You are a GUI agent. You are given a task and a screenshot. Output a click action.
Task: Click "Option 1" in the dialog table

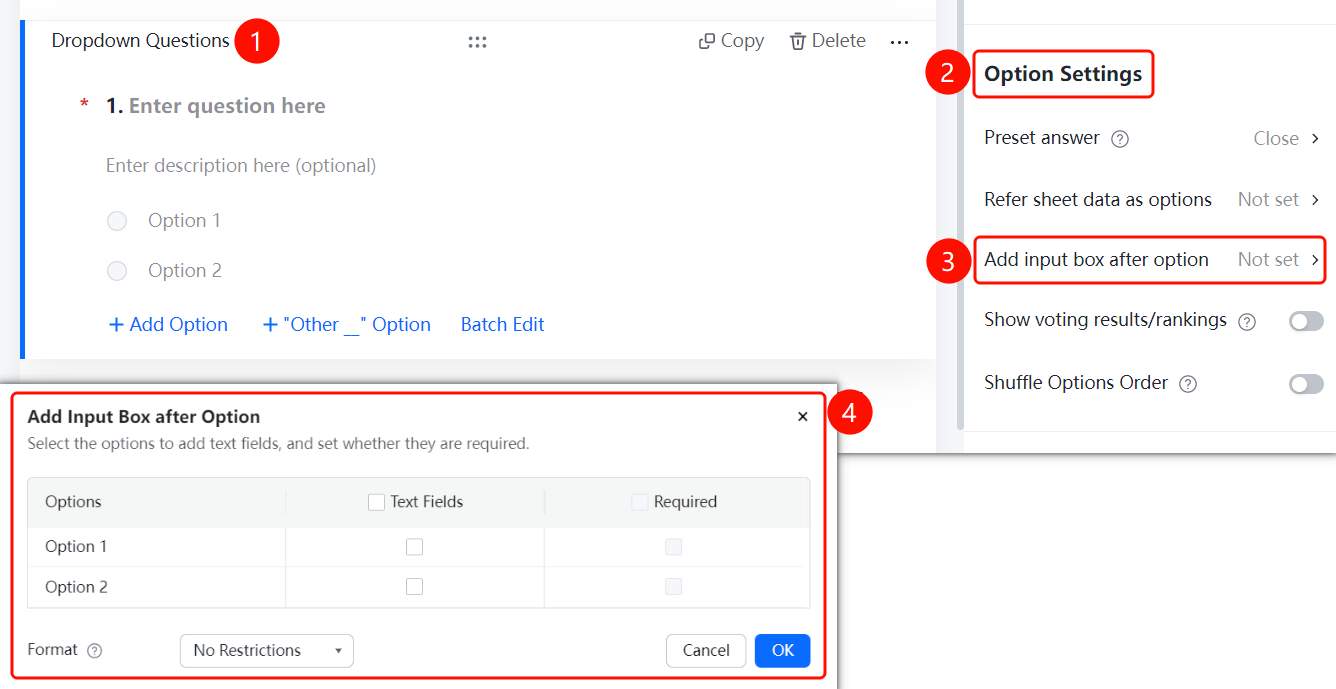pos(76,547)
